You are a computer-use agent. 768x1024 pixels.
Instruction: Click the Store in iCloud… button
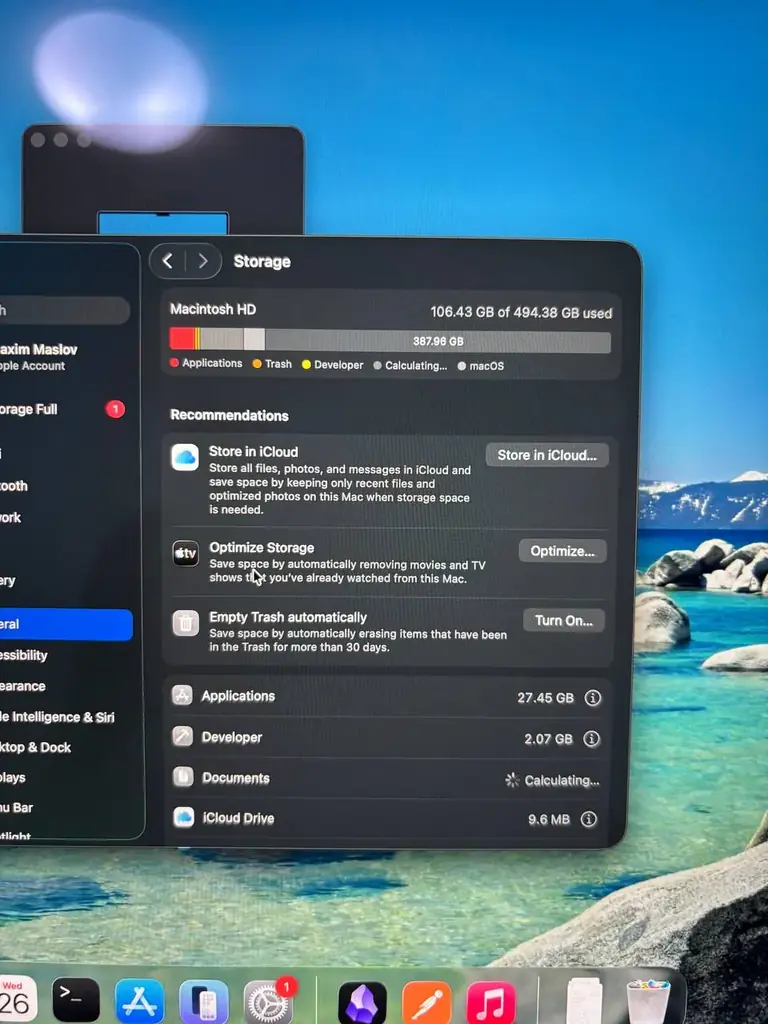click(x=547, y=455)
